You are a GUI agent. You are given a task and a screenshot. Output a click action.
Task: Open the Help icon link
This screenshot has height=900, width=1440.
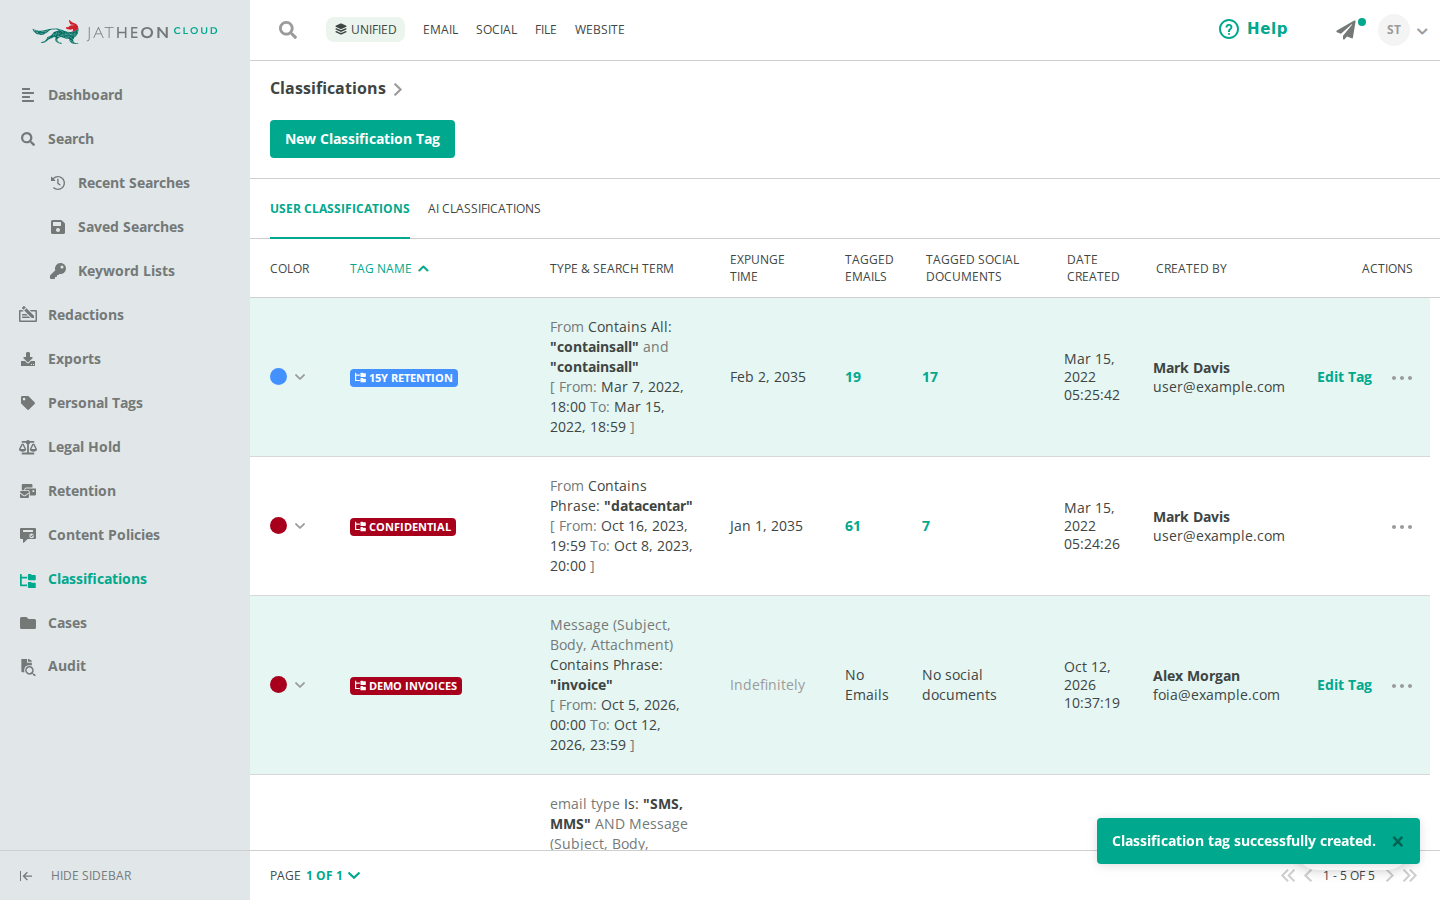click(x=1228, y=29)
